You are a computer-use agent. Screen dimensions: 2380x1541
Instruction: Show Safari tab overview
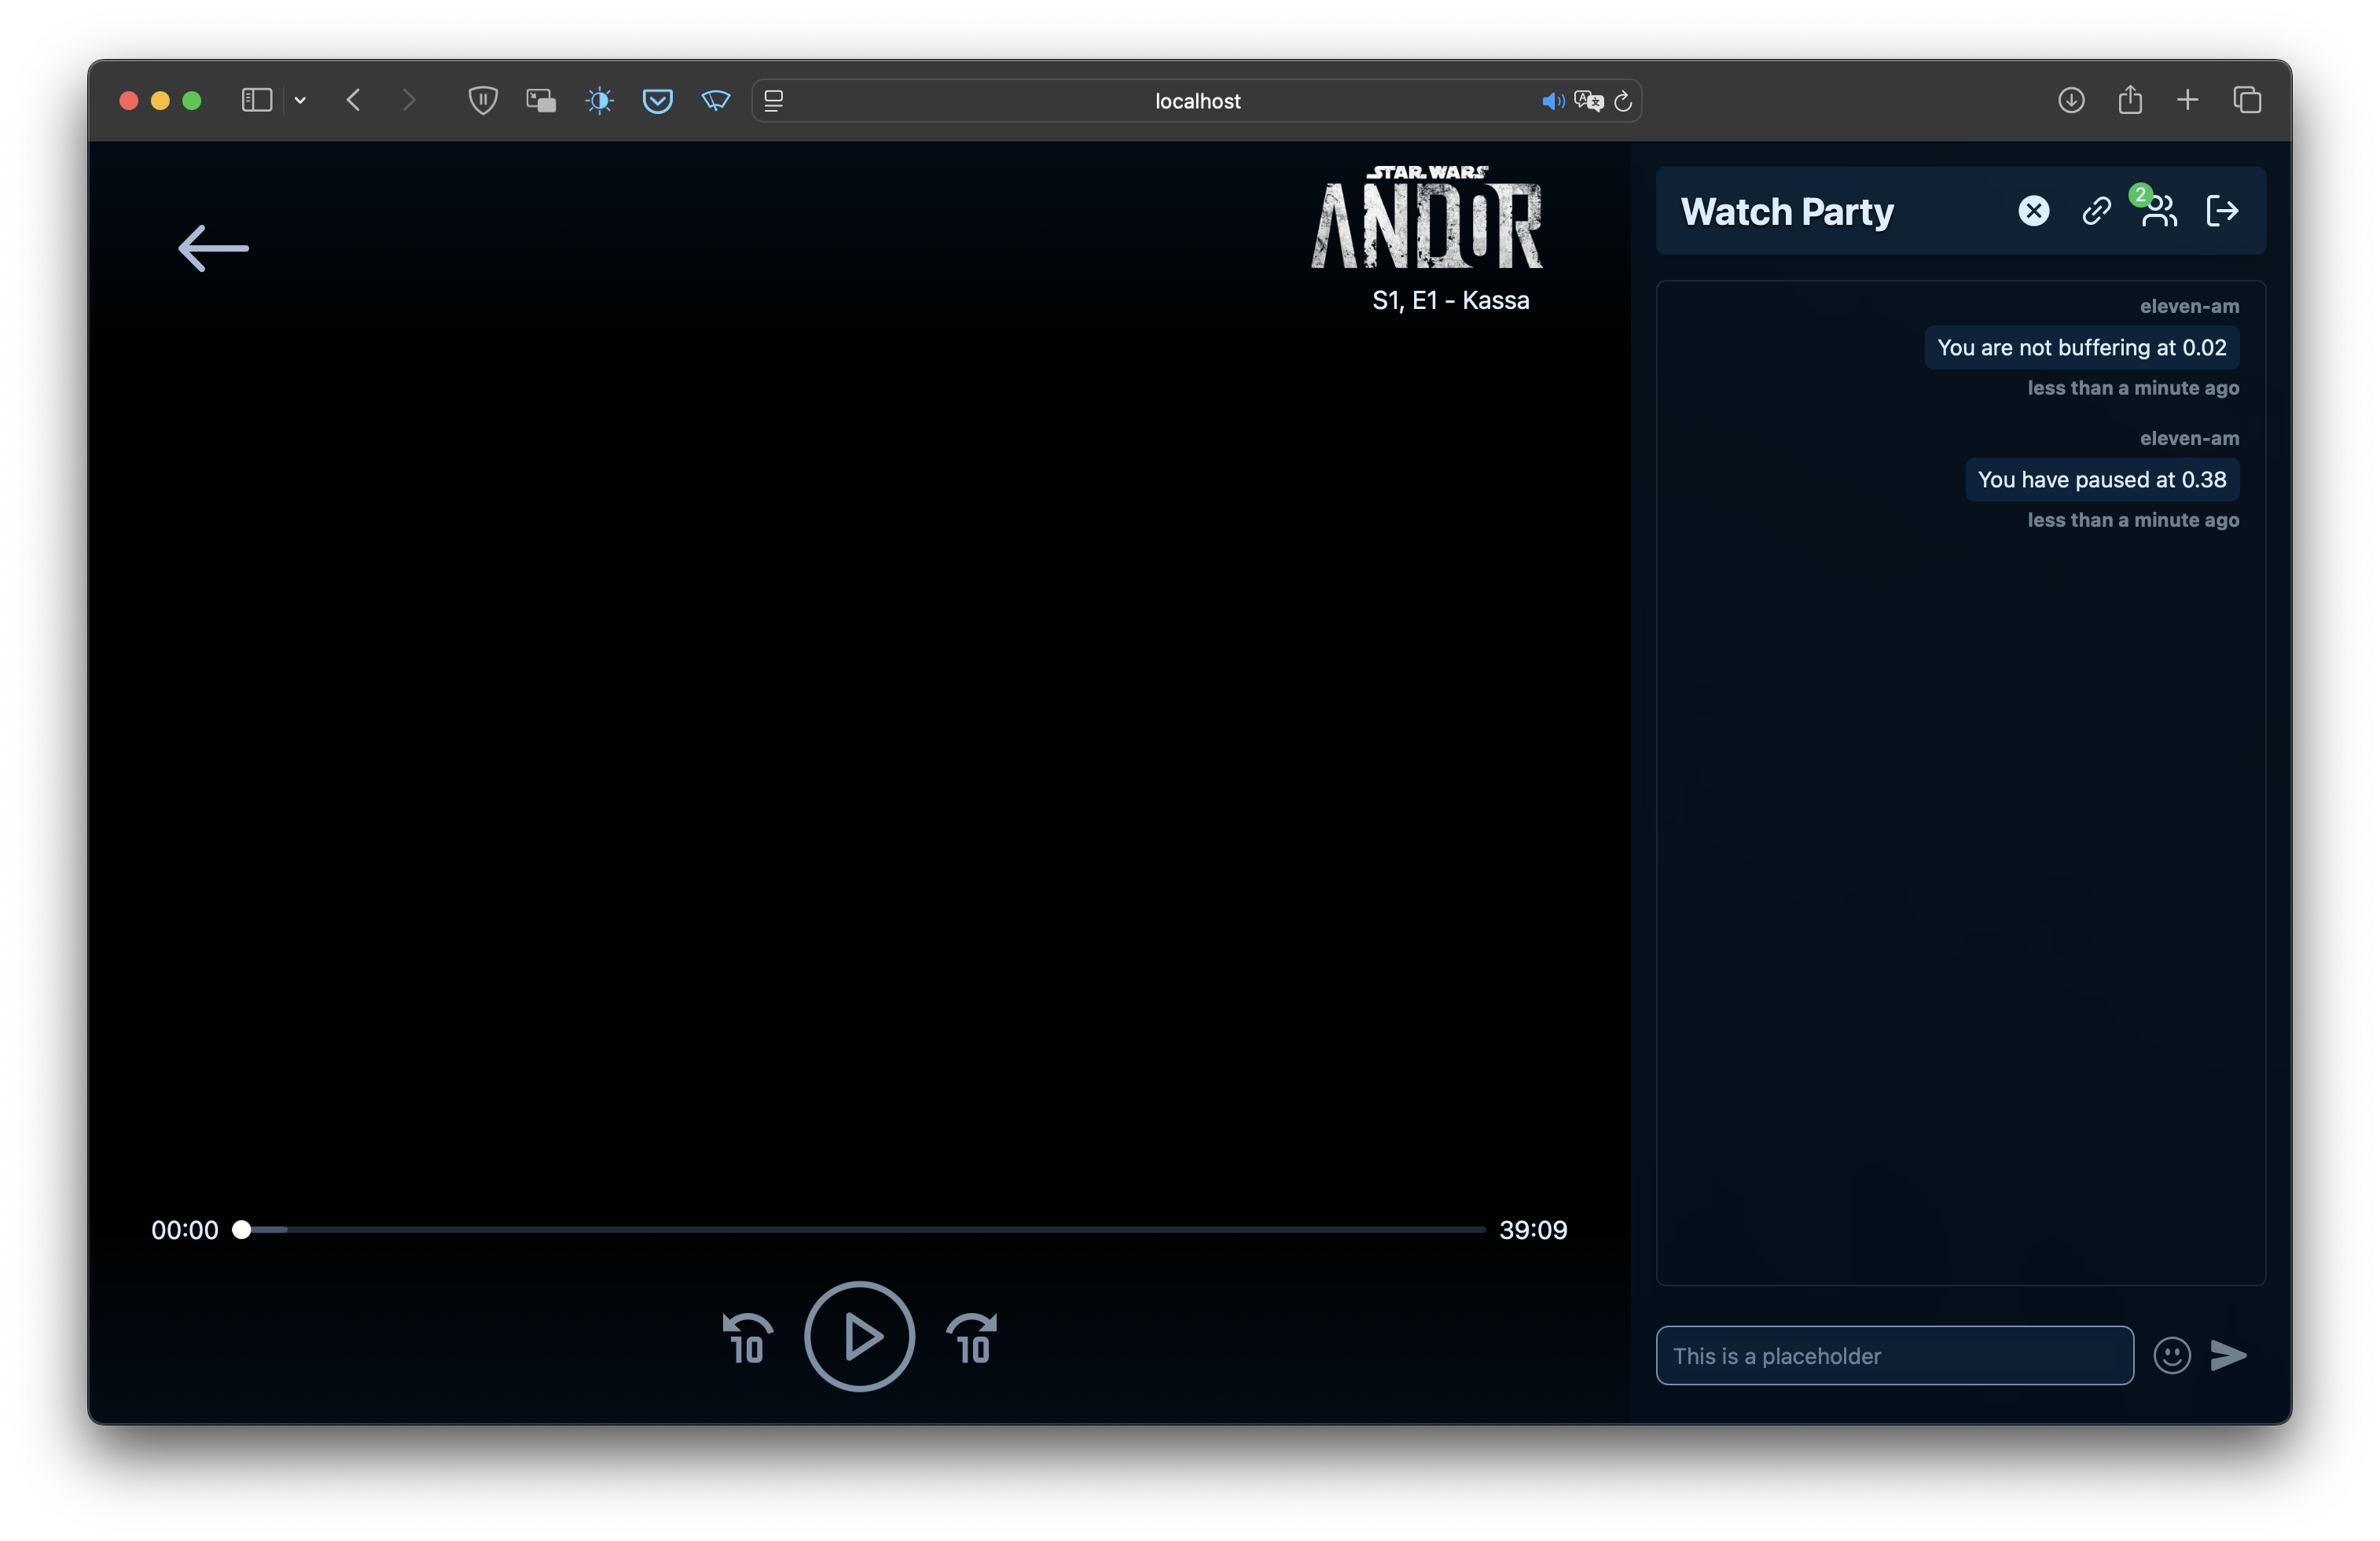click(x=2247, y=100)
